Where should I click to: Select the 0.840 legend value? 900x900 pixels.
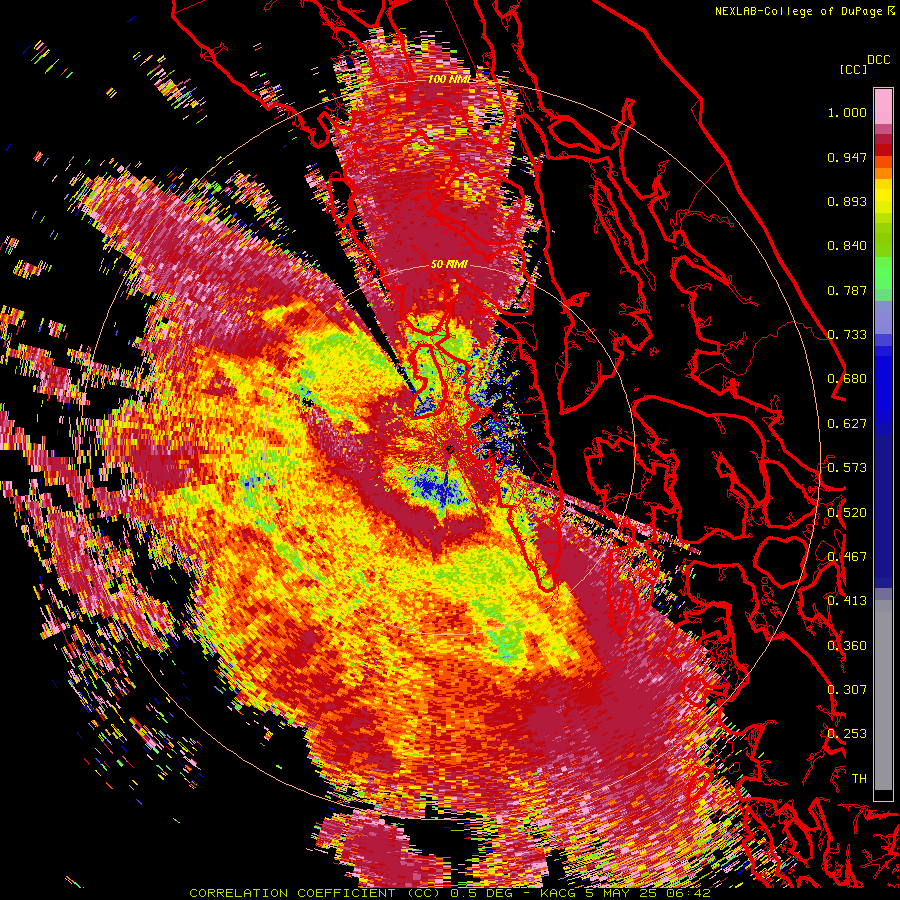[x=847, y=246]
